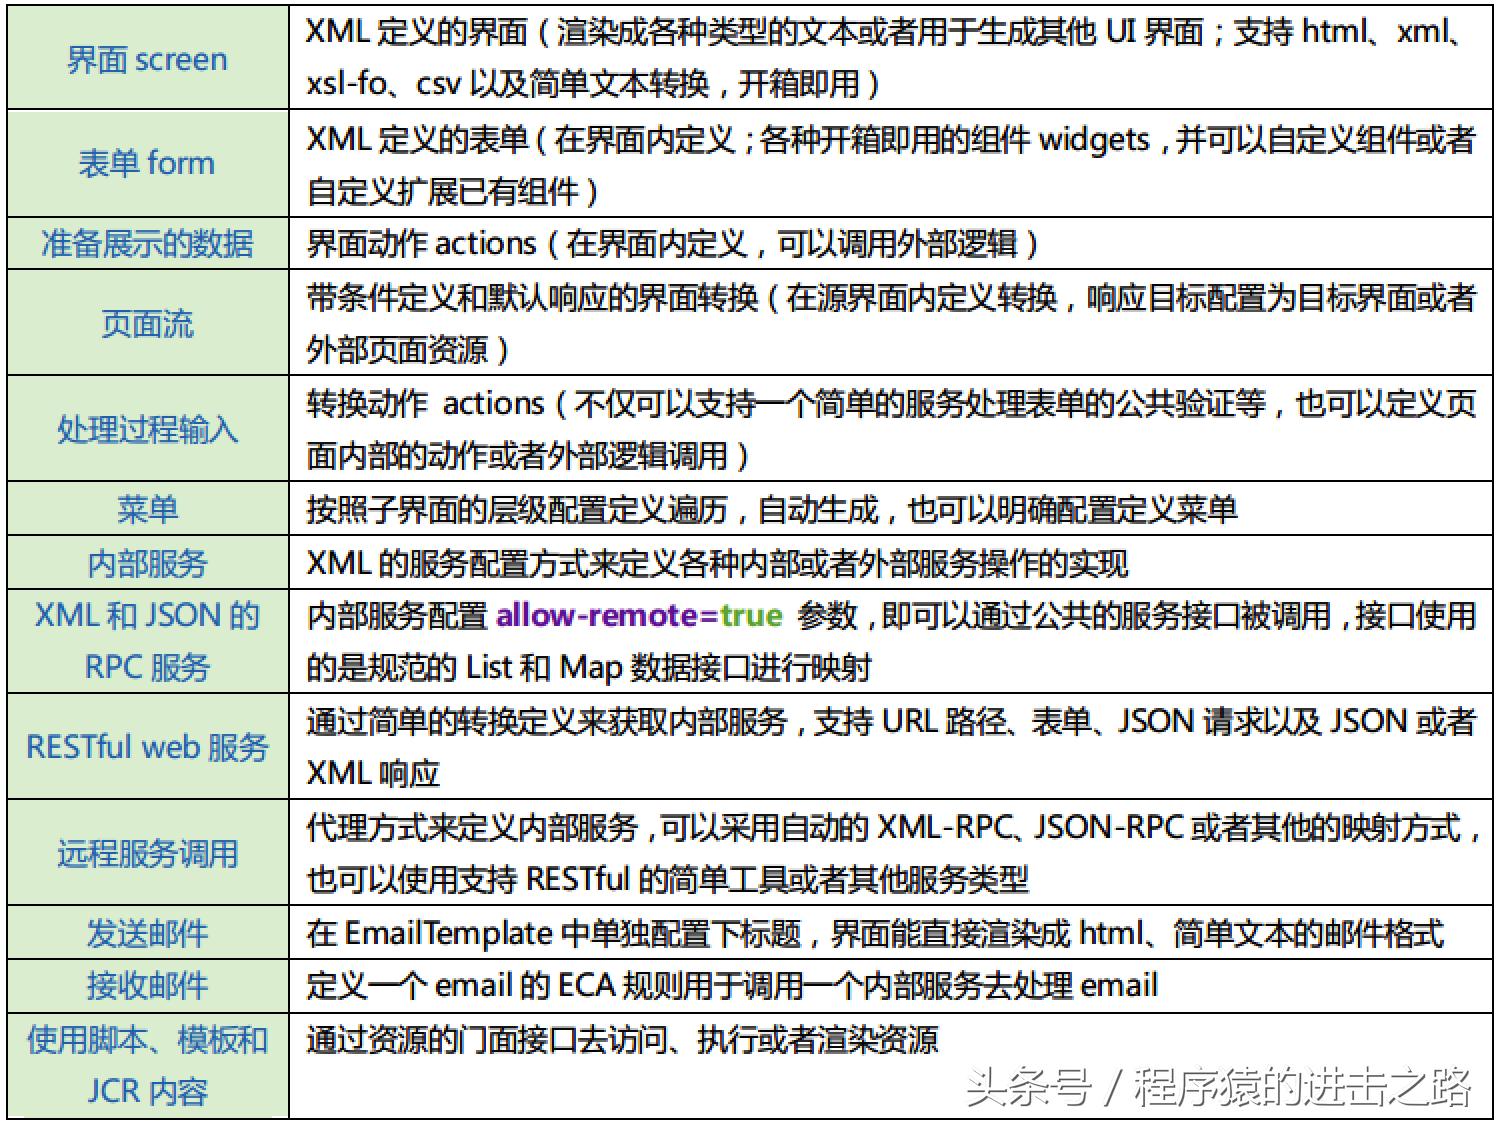Select the 内部服务 cell

click(146, 563)
